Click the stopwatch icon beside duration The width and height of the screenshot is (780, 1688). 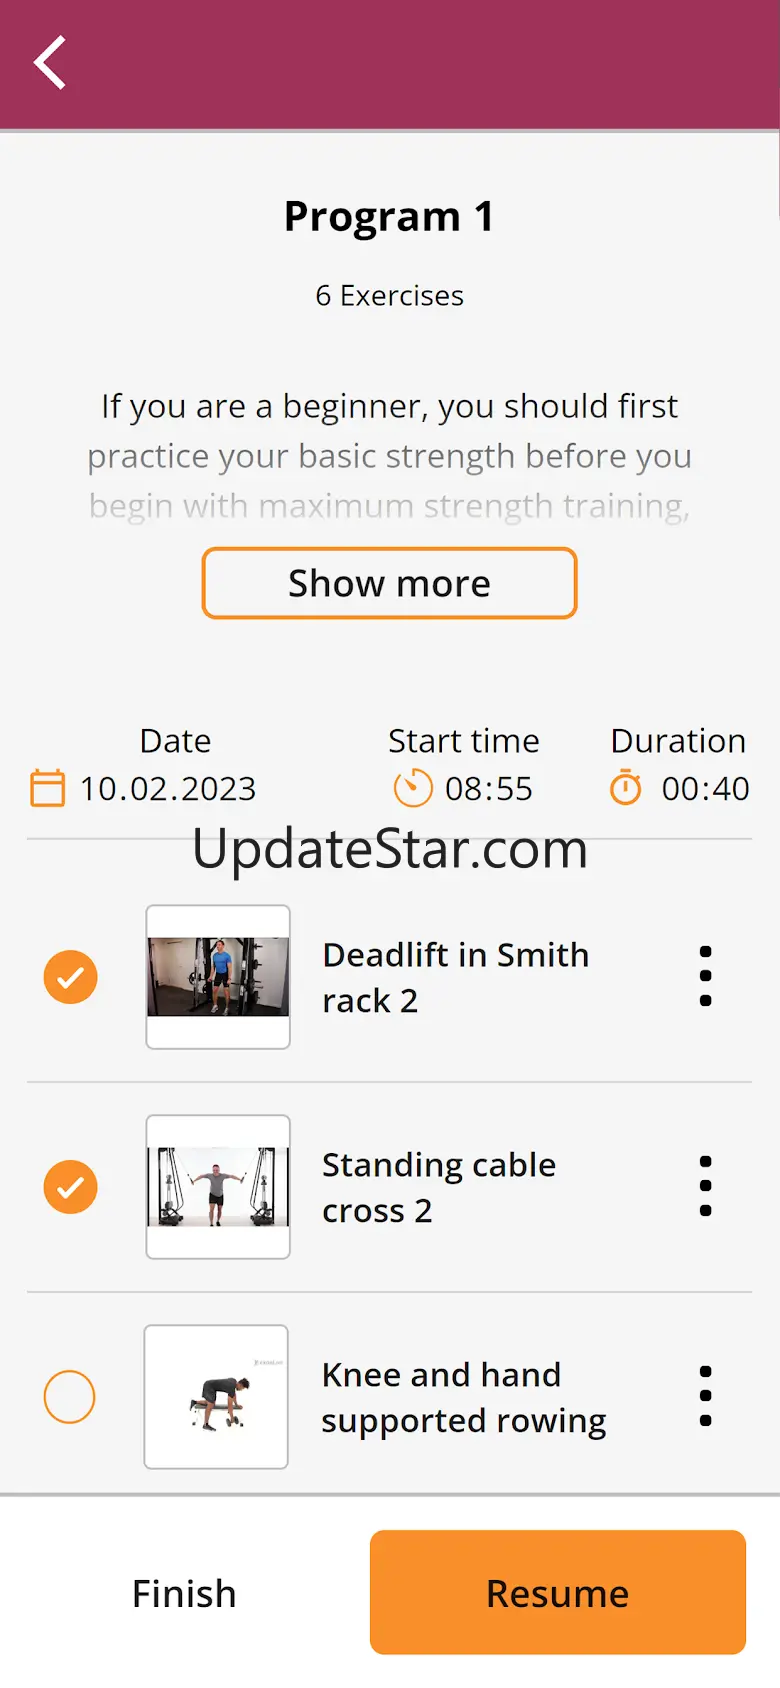pyautogui.click(x=626, y=787)
